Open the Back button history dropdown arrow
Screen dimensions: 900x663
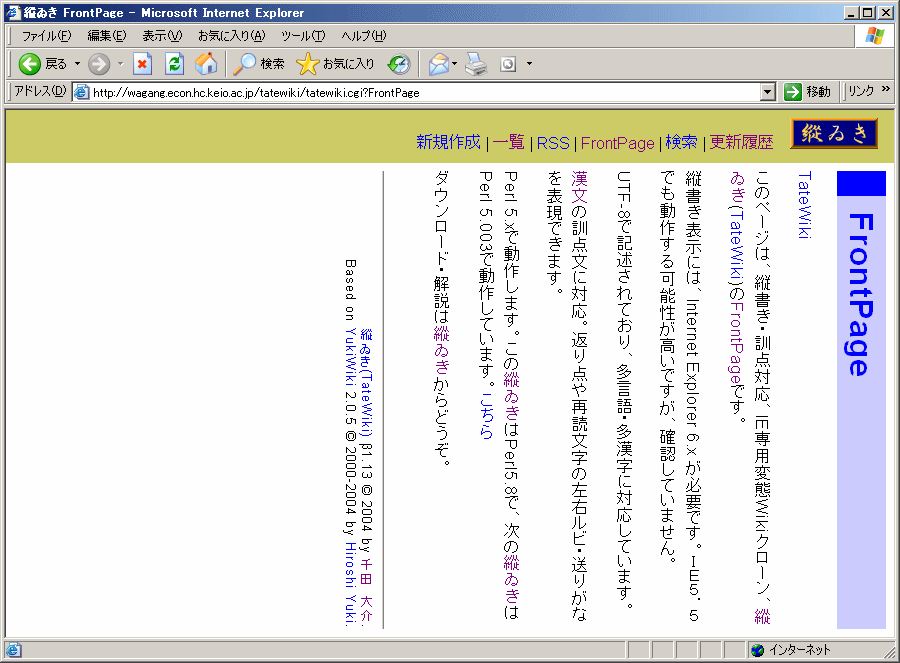pos(77,64)
